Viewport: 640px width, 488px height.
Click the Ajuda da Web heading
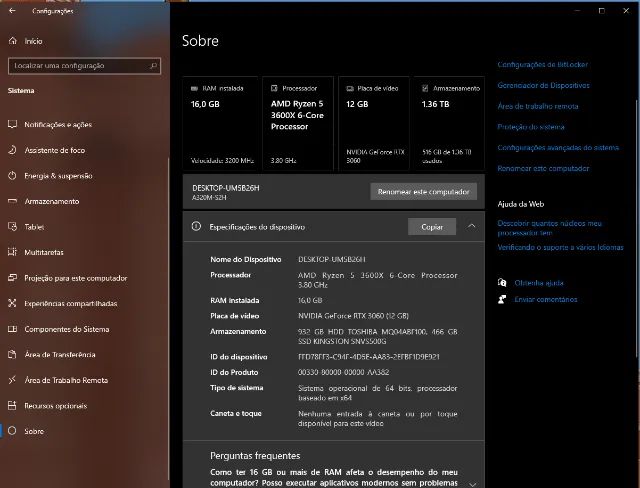pos(520,204)
